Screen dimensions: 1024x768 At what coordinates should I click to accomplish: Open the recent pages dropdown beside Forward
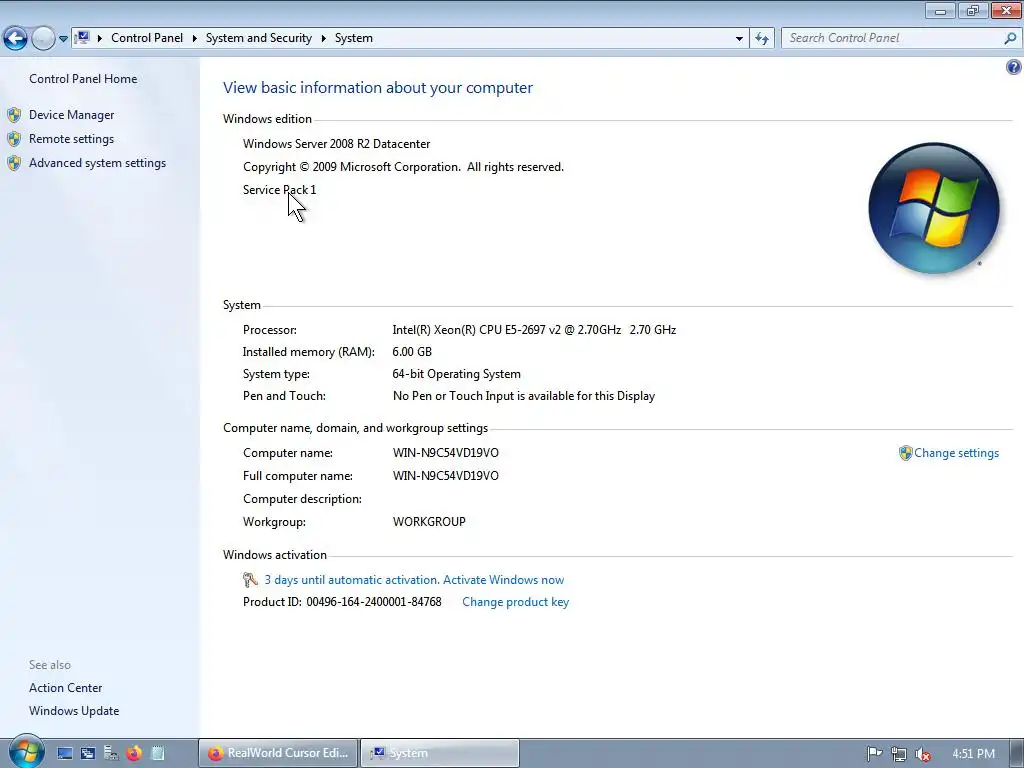(63, 39)
